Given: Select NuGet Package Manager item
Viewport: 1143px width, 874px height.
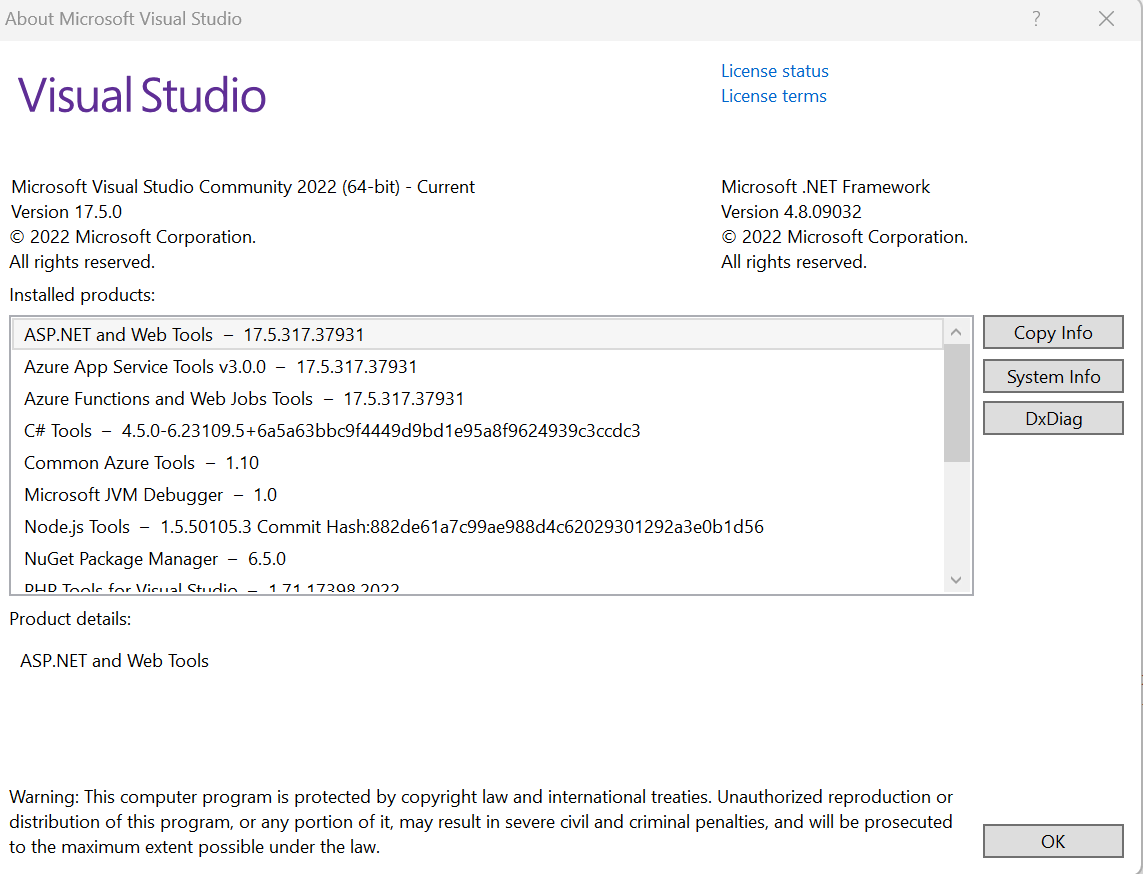Looking at the screenshot, I should 154,559.
